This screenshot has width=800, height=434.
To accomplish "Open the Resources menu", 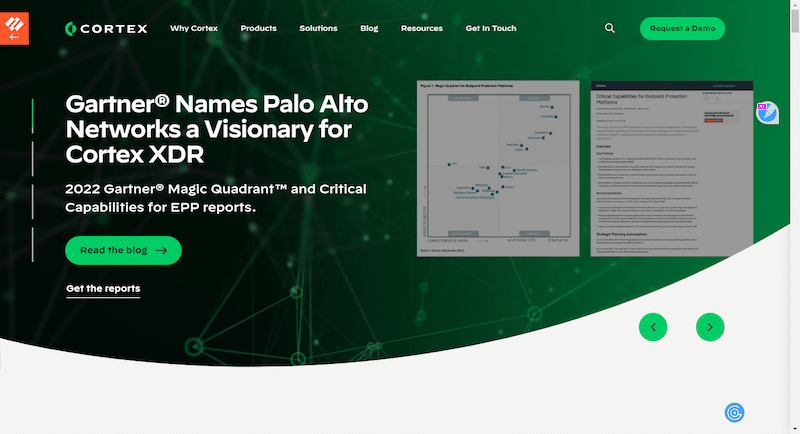I will 422,28.
